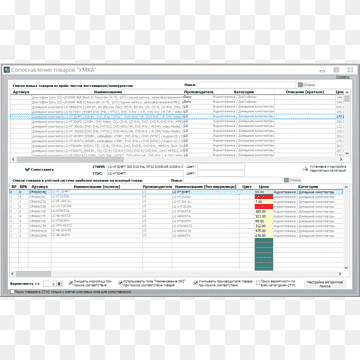The height and width of the screenshot is (360, 360).
Task: Select the first LG HT304PT row in lower table
Action: [x=177, y=192]
